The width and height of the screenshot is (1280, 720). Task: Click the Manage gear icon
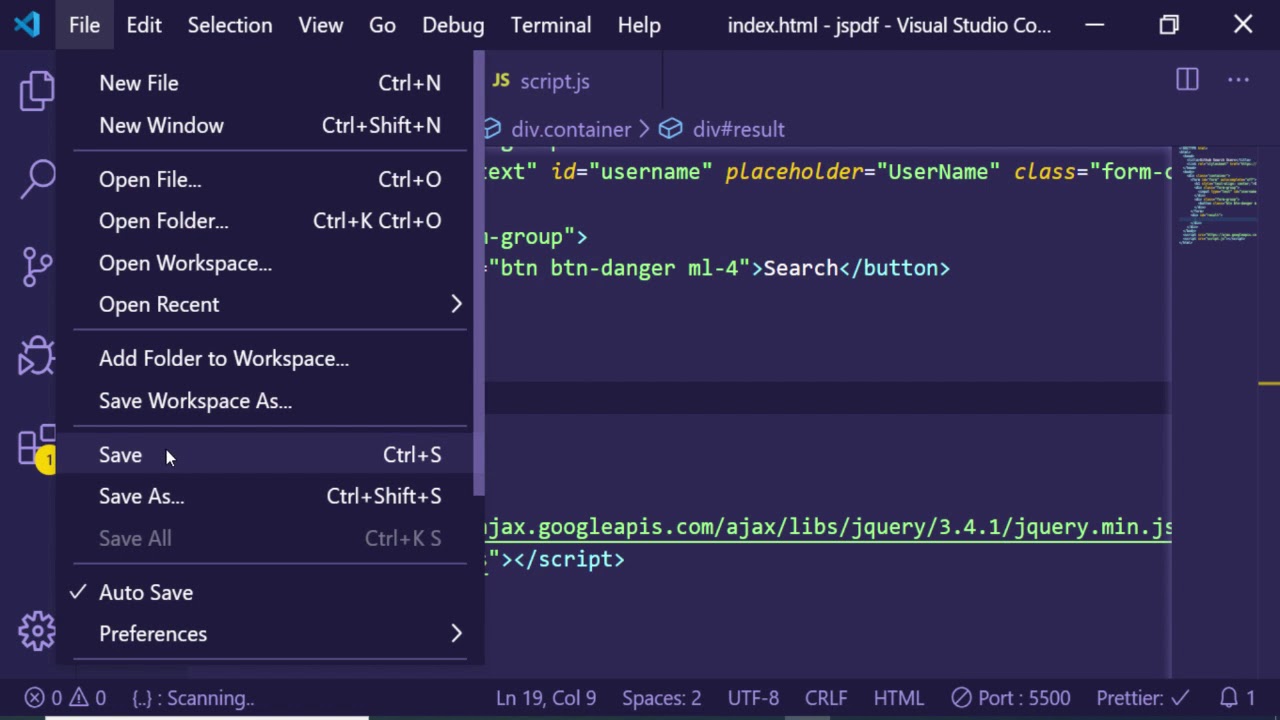[37, 631]
